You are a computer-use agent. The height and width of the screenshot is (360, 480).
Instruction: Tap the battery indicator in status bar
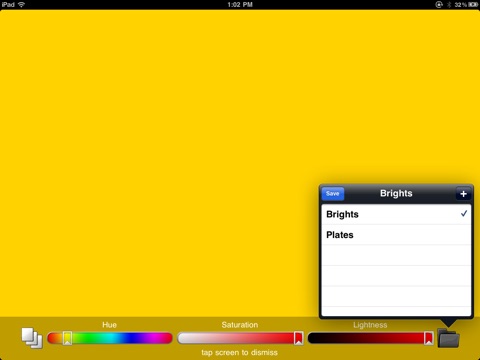[473, 4]
